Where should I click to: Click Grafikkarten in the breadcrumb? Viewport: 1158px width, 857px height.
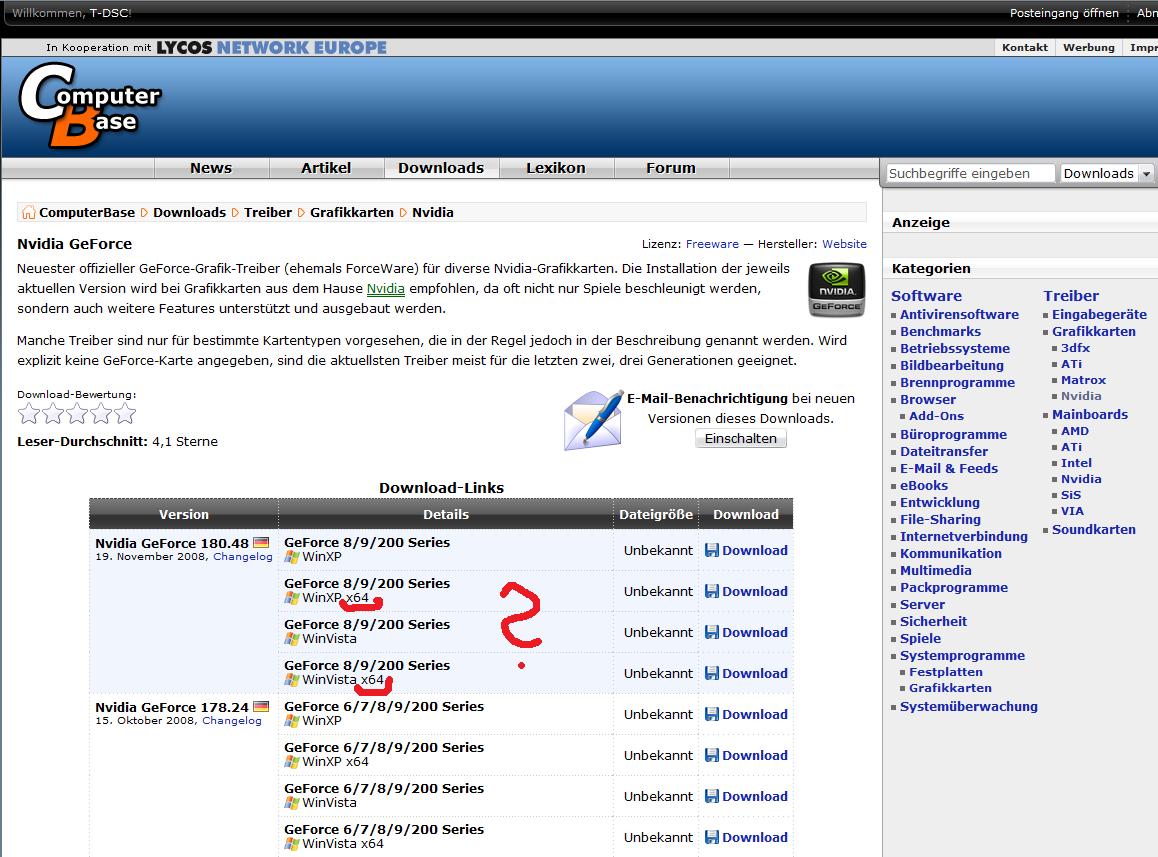point(352,213)
